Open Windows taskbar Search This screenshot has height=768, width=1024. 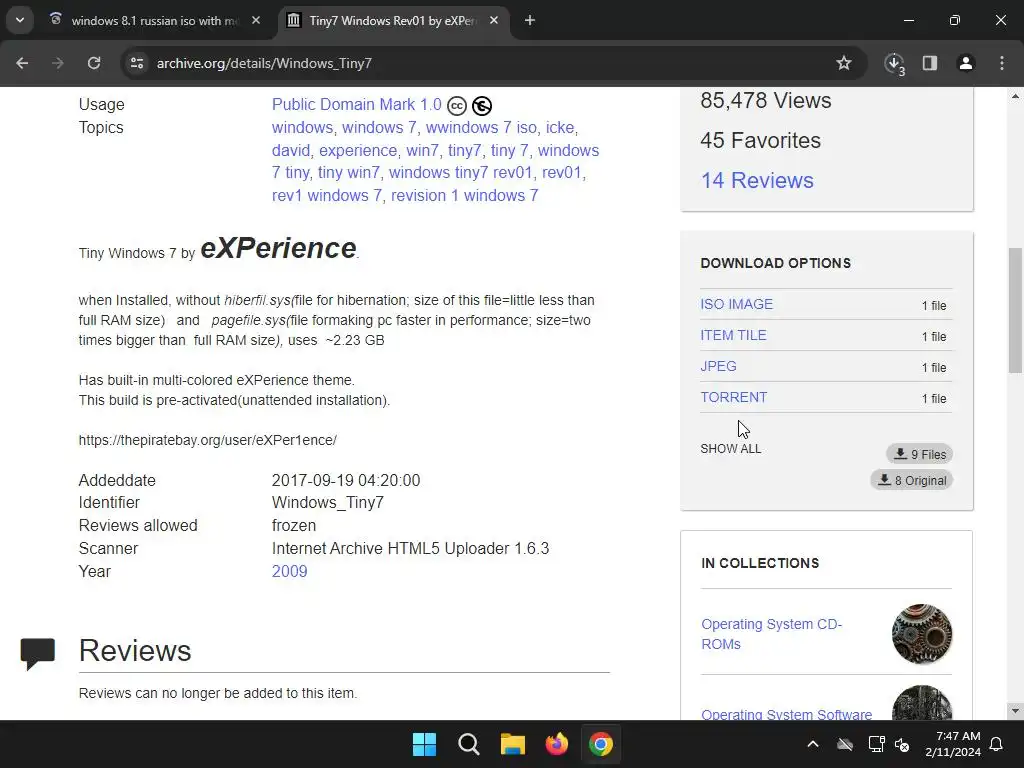(468, 744)
